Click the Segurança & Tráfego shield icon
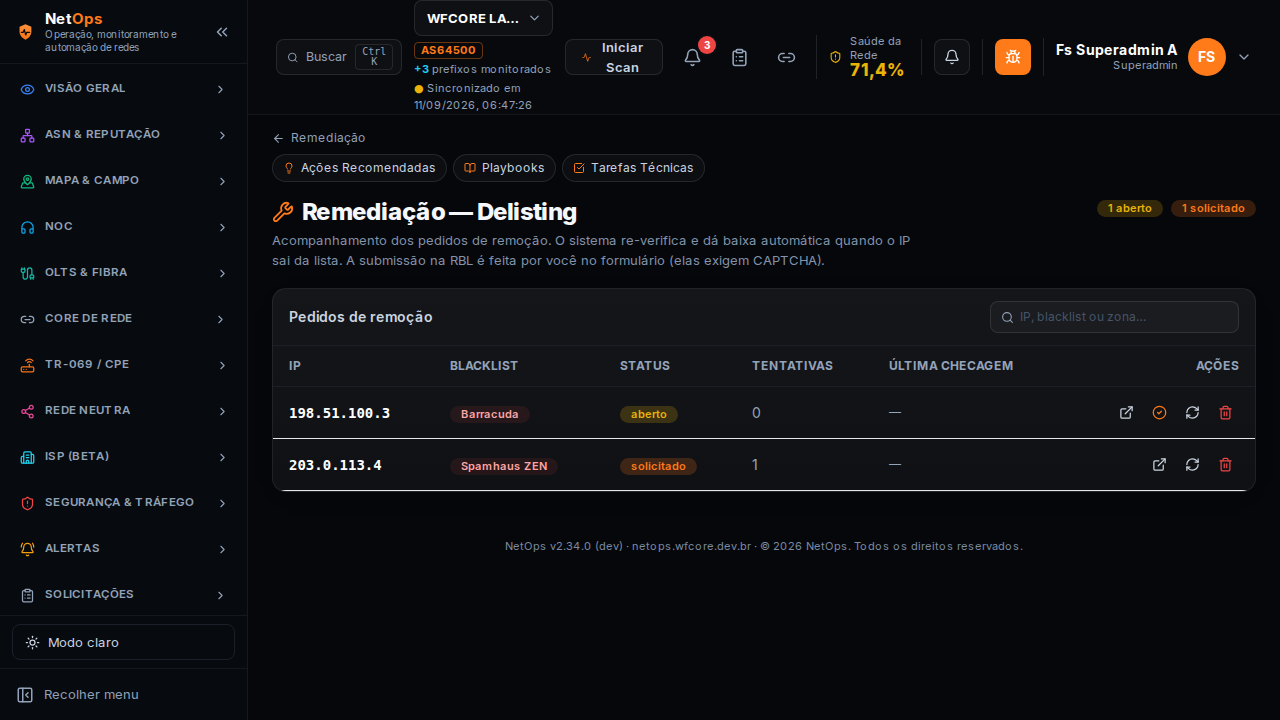 (28, 503)
